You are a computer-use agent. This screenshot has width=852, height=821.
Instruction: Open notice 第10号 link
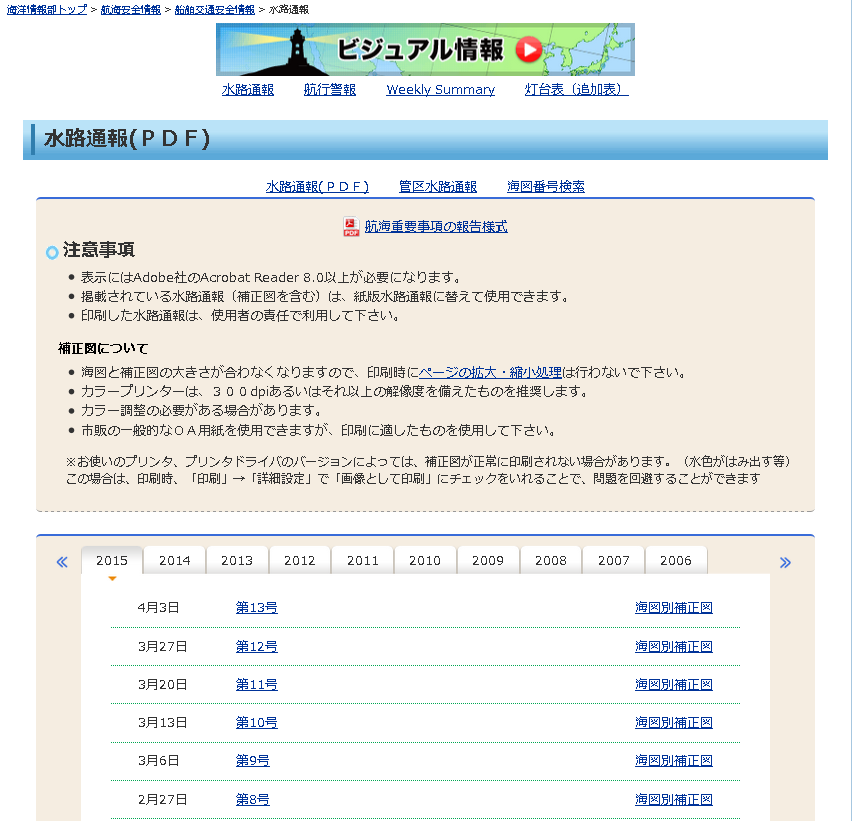(256, 722)
